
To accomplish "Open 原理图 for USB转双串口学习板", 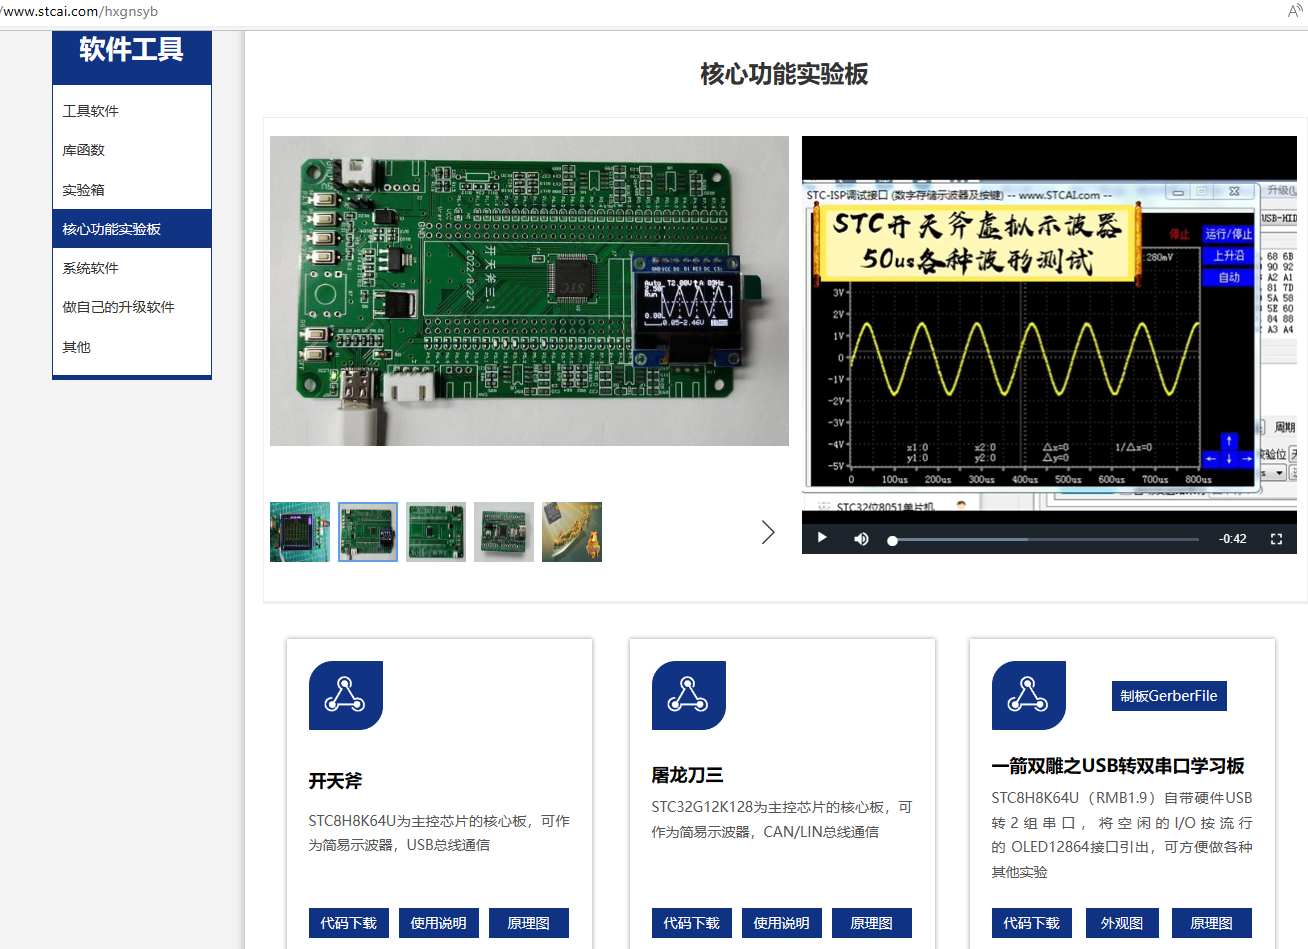I will 1212,923.
